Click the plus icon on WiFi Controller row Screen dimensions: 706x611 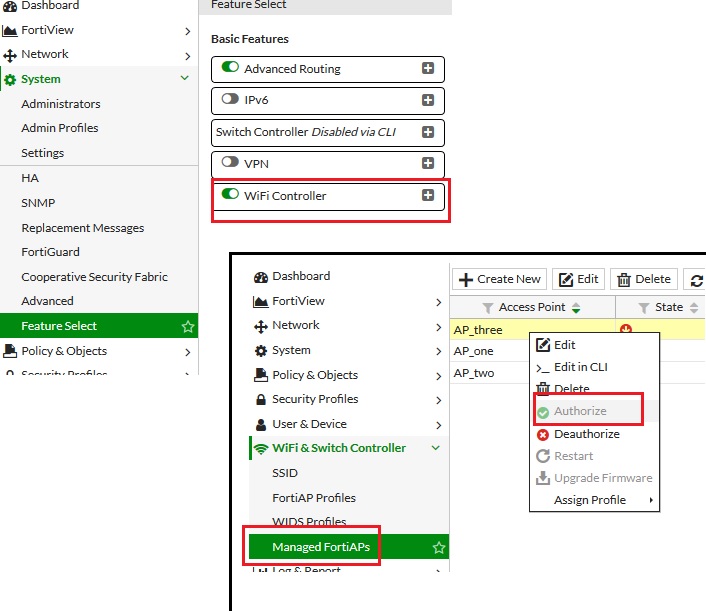[x=428, y=195]
